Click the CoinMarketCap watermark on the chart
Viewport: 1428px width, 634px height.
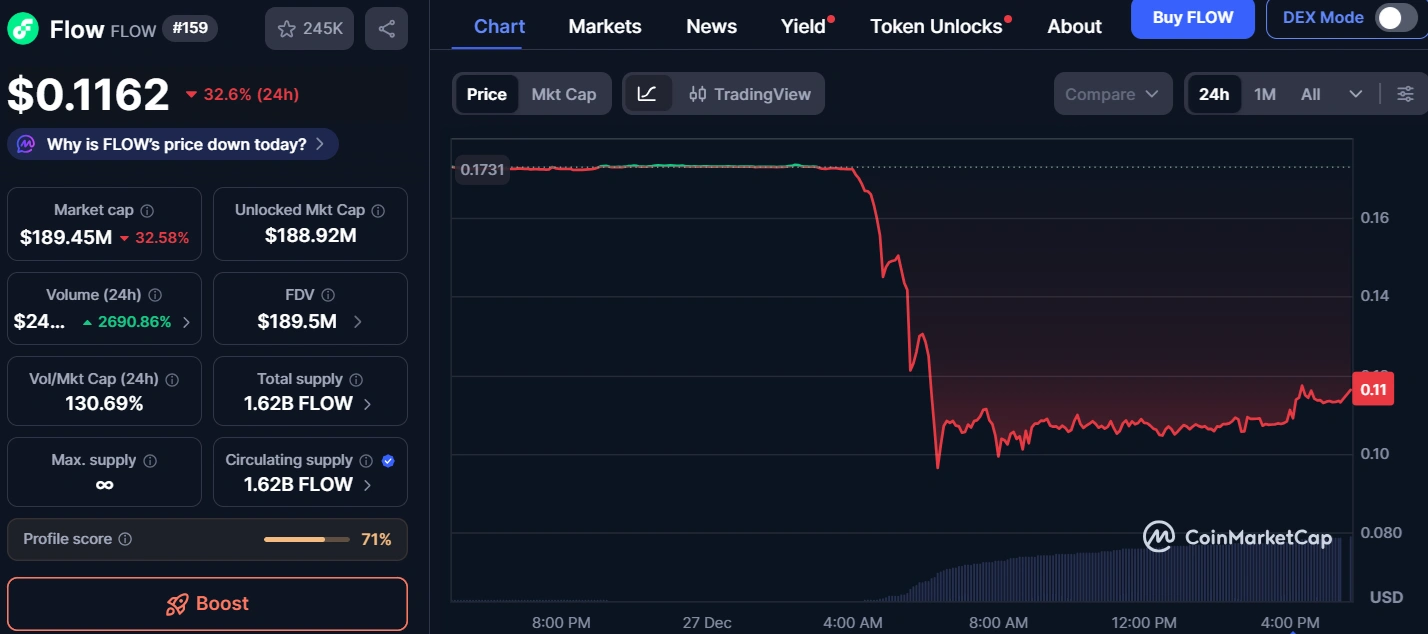(1237, 537)
